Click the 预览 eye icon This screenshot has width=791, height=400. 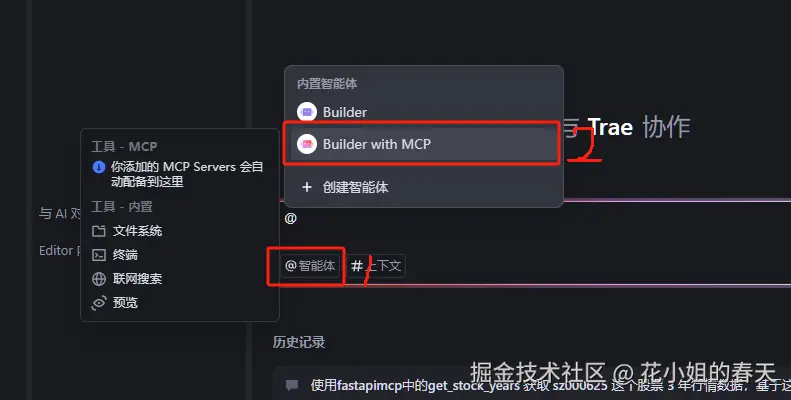point(99,303)
